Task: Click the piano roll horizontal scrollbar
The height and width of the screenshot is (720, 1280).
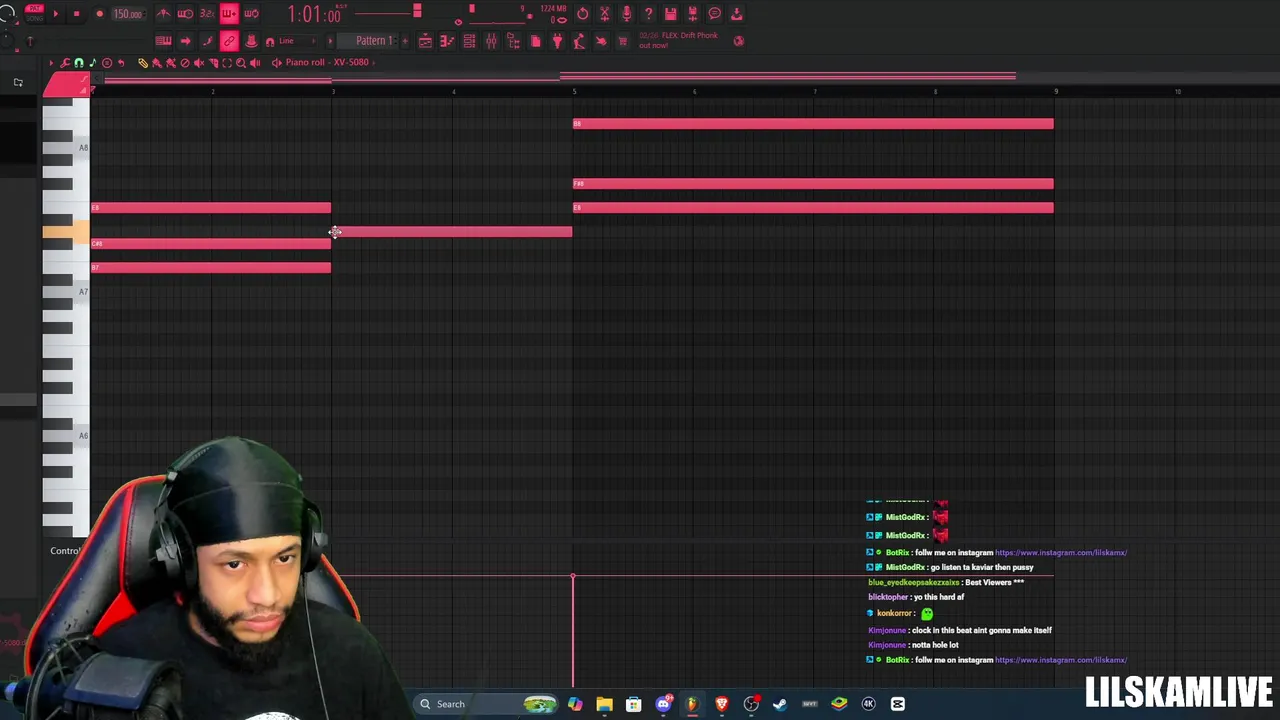Action: (x=560, y=77)
